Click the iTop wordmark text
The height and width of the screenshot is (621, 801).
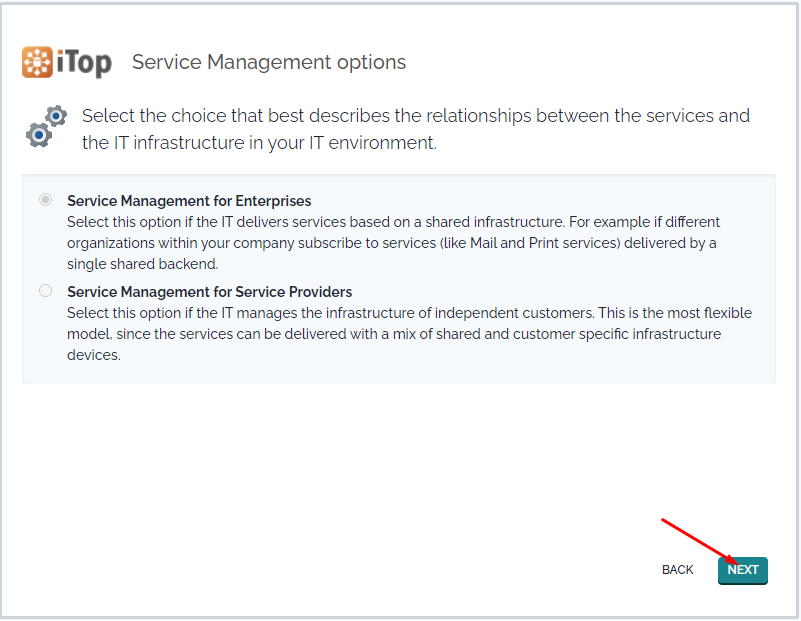coord(84,63)
